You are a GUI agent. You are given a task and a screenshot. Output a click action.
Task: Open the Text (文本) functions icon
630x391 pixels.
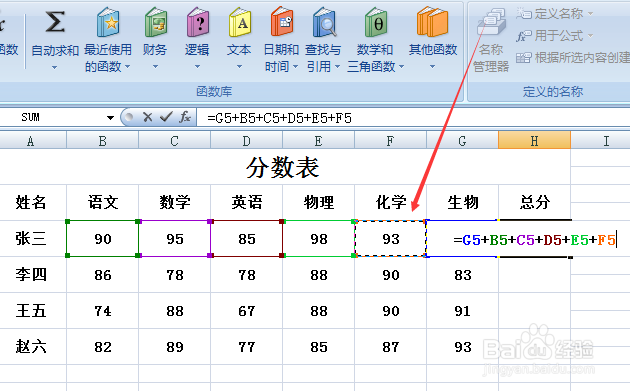[240, 23]
